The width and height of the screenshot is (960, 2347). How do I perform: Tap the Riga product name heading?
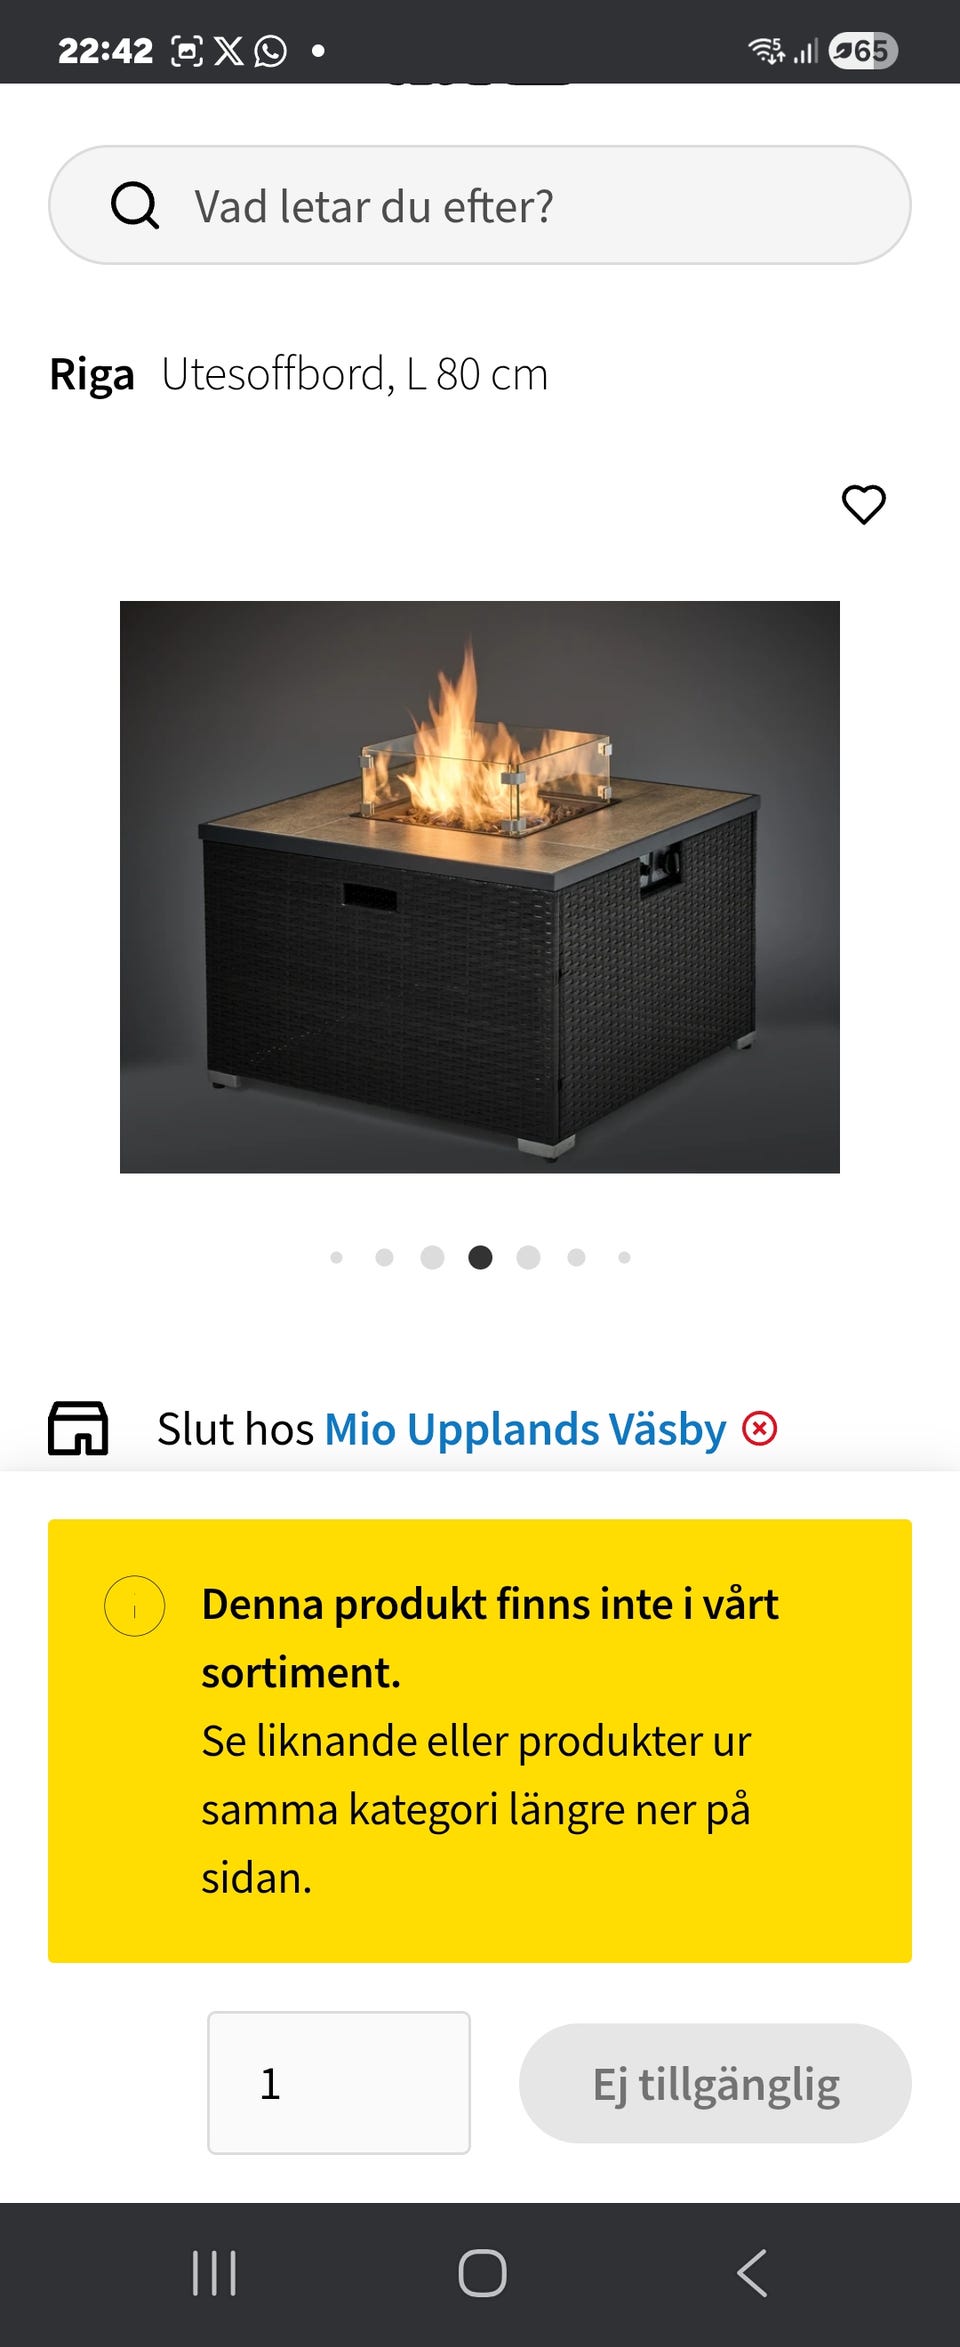pyautogui.click(x=92, y=375)
